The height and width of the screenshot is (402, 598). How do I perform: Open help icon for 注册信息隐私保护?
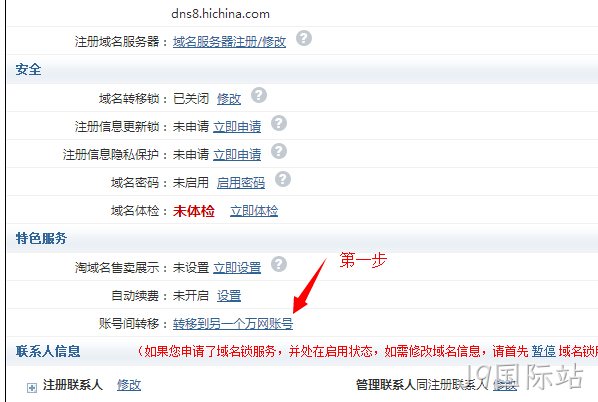[279, 151]
